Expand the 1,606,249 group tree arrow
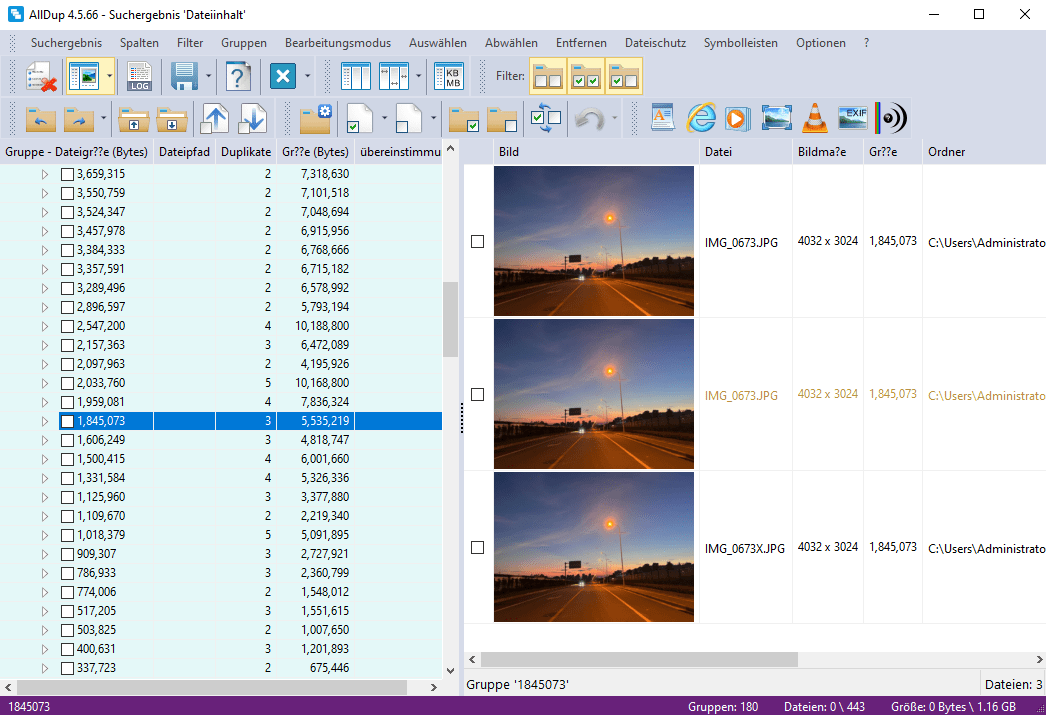This screenshot has height=715, width=1046. pos(44,440)
